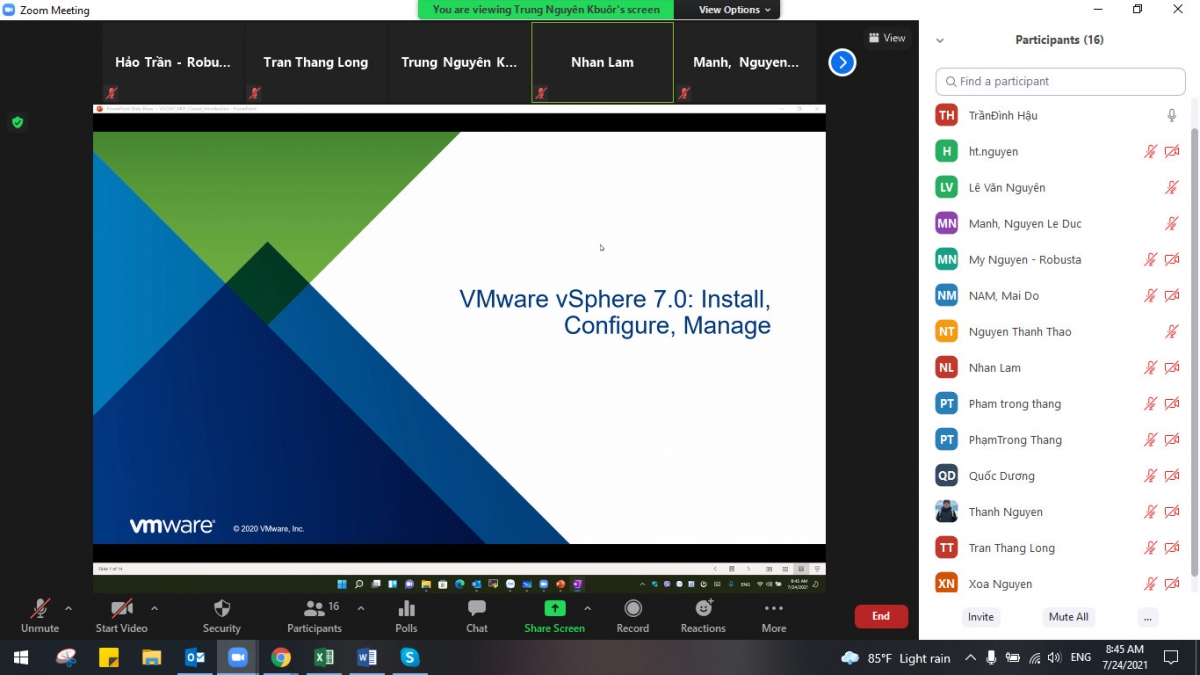Open the View Options dropdown
The width and height of the screenshot is (1200, 675).
(735, 10)
